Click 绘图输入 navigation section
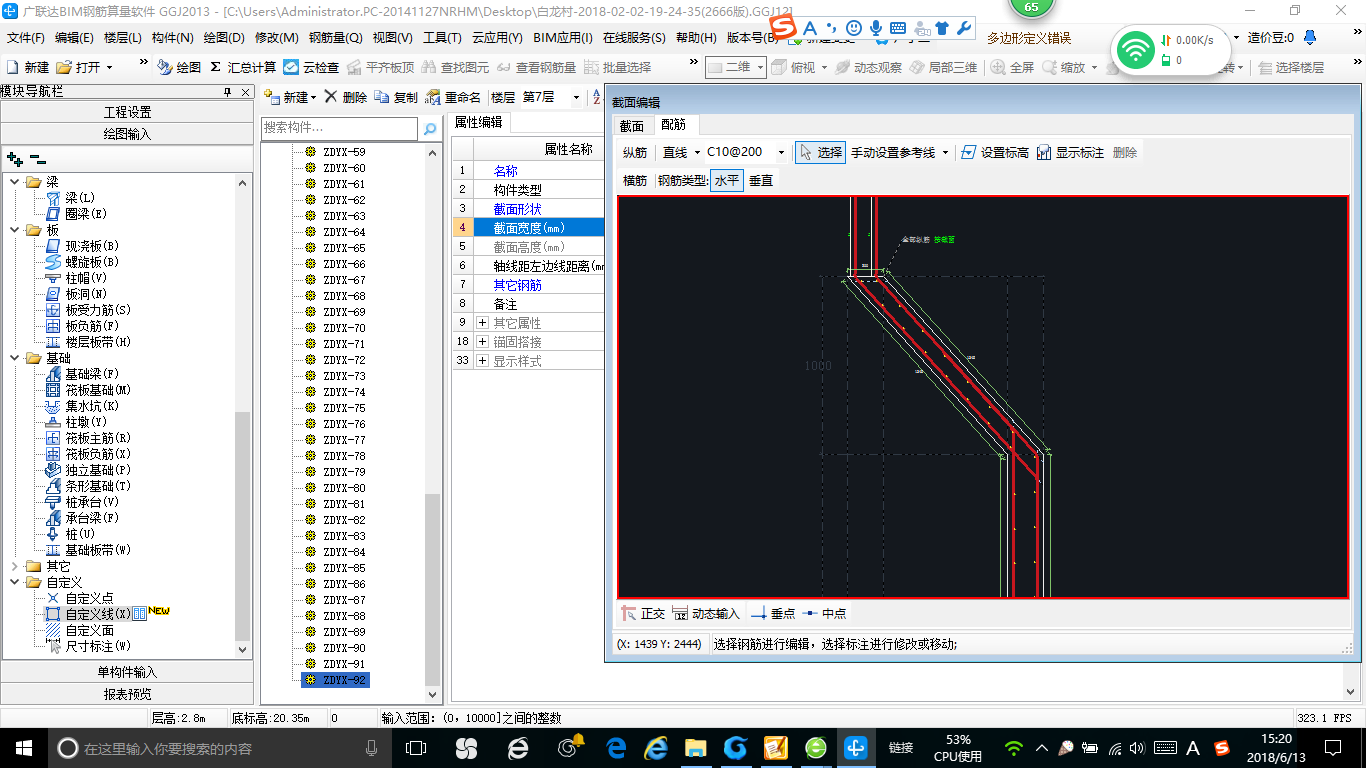The height and width of the screenshot is (768, 1366). 127,133
